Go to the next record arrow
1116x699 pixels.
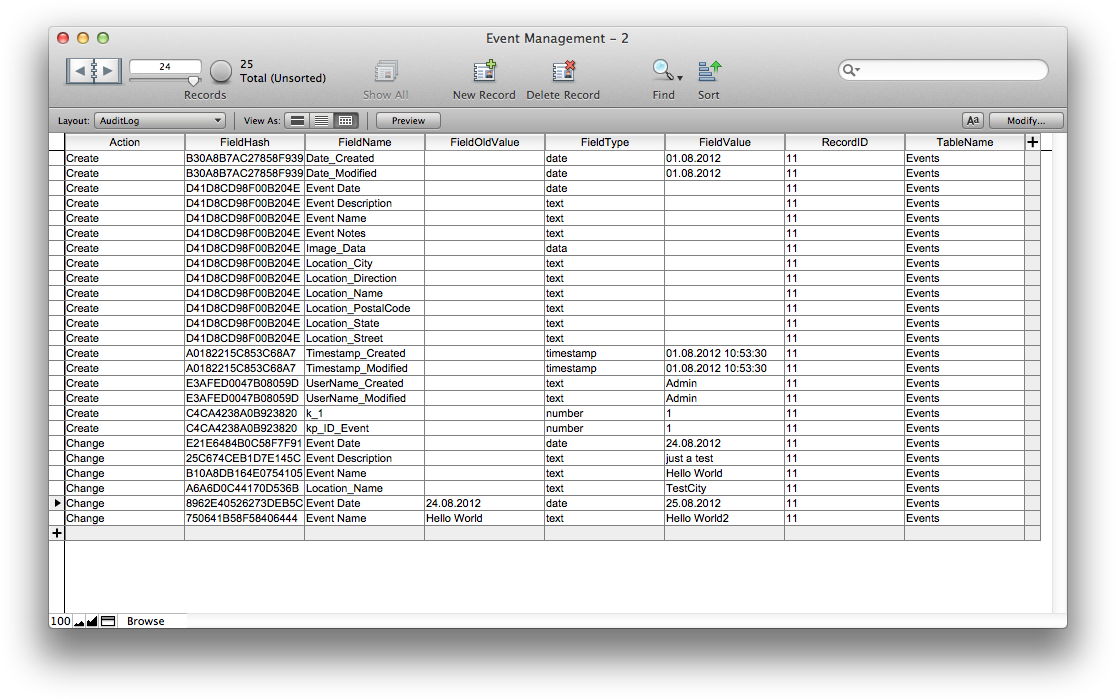pyautogui.click(x=108, y=70)
